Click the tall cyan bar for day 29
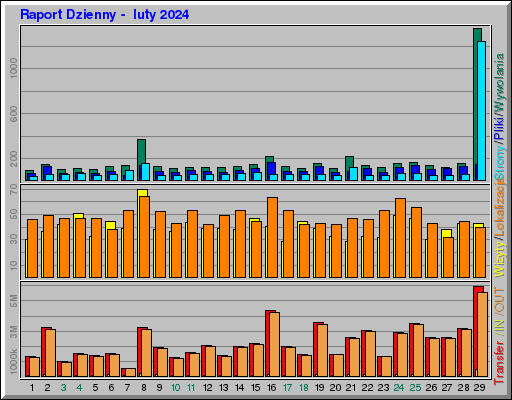The width and height of the screenshot is (512, 400). 482,111
